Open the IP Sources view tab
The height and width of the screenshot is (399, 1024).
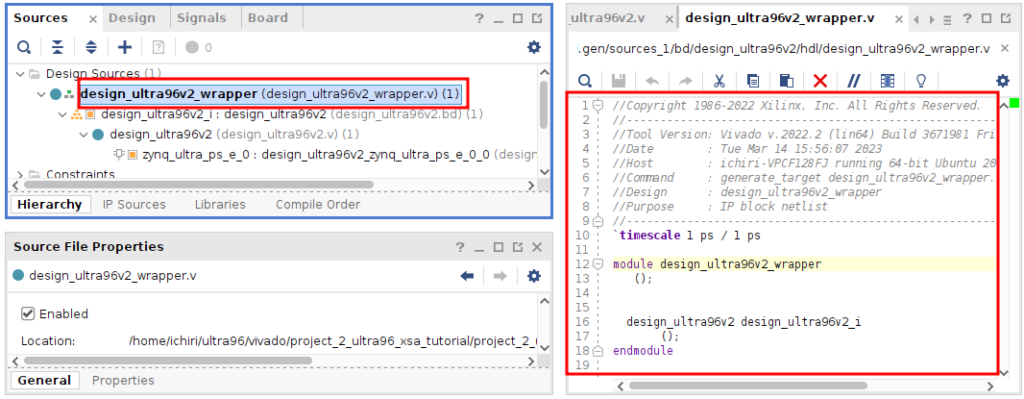tap(134, 204)
